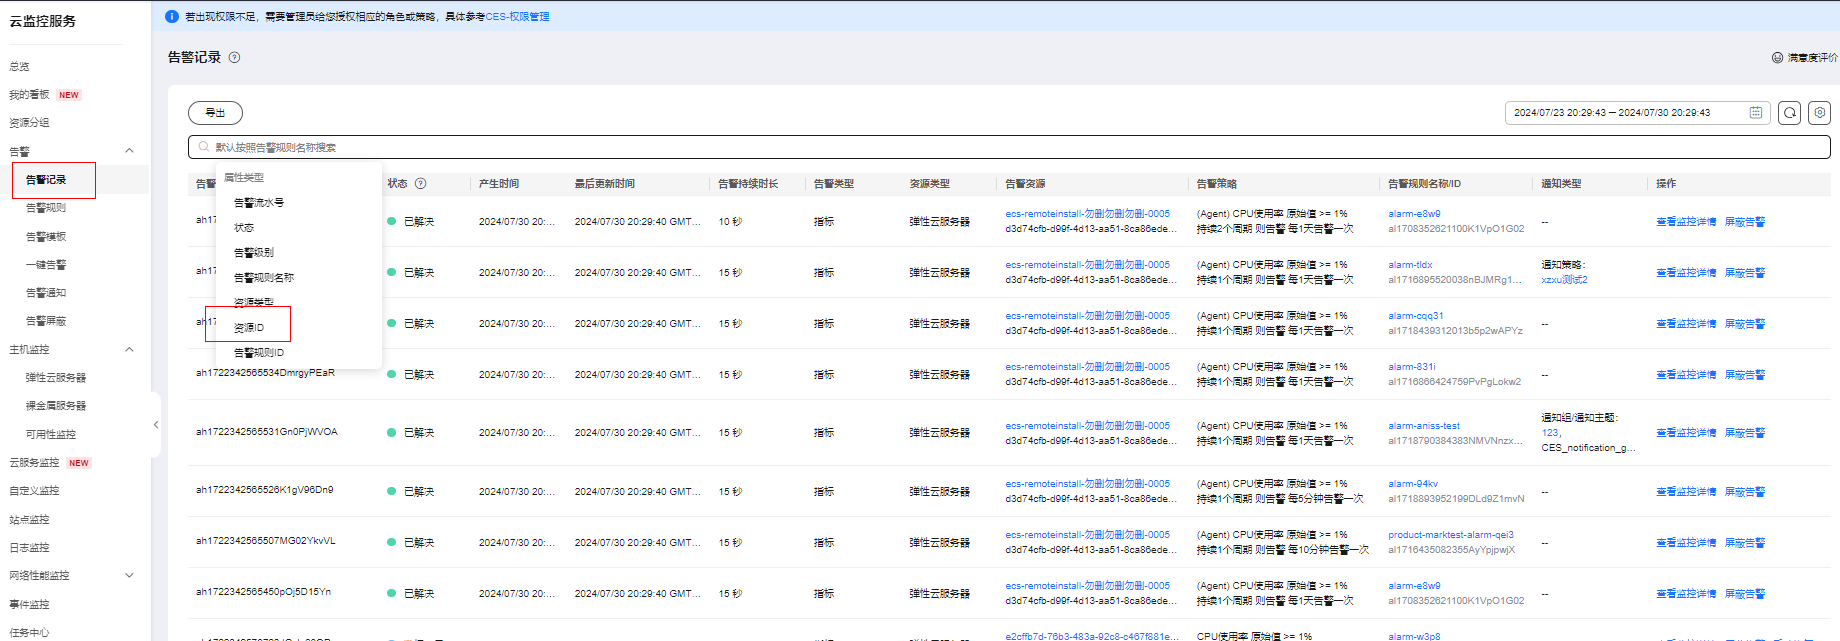
Task: Click the search magnifier icon in filter box
Action: [x=204, y=147]
